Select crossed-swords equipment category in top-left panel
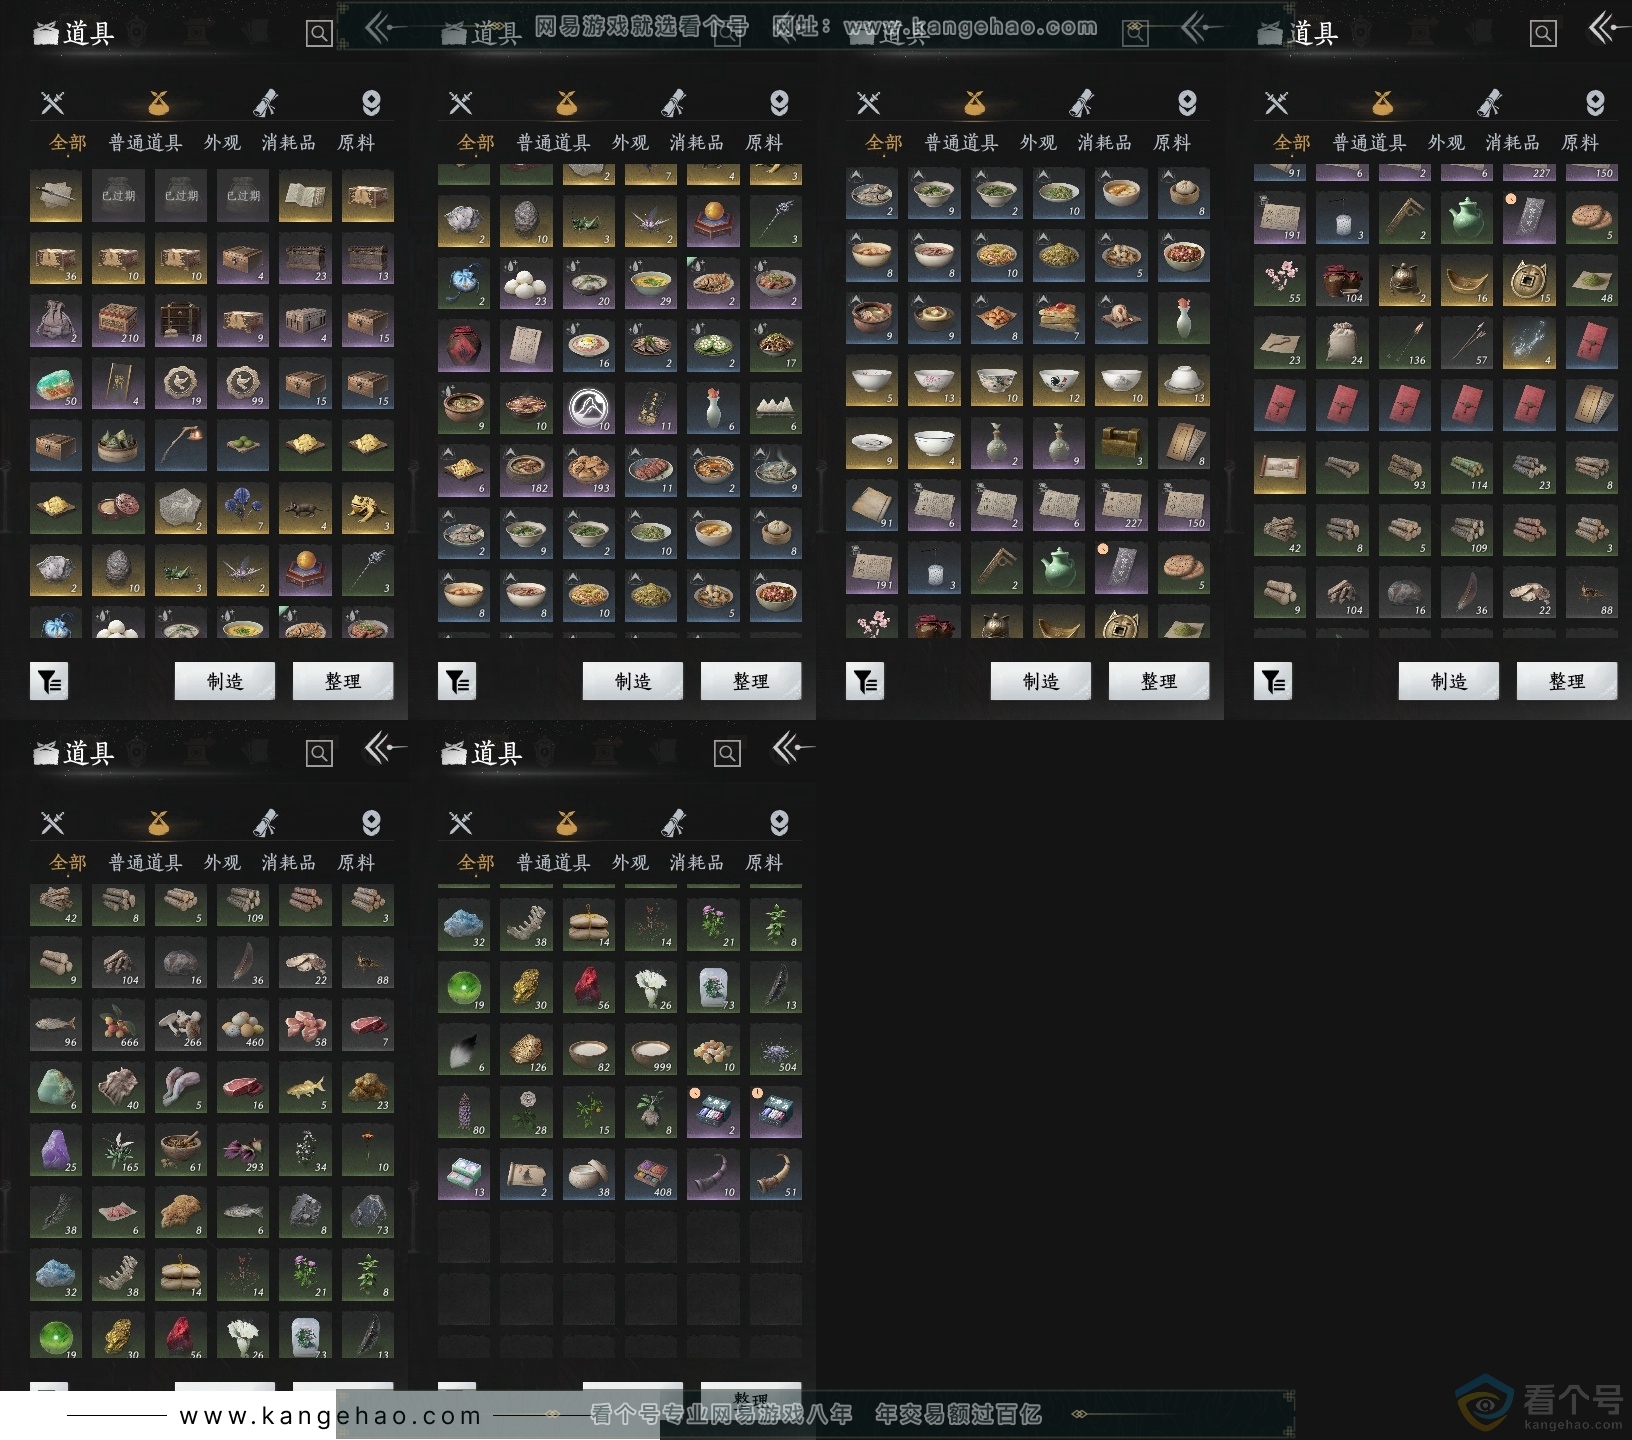Image resolution: width=1632 pixels, height=1440 pixels. point(53,102)
